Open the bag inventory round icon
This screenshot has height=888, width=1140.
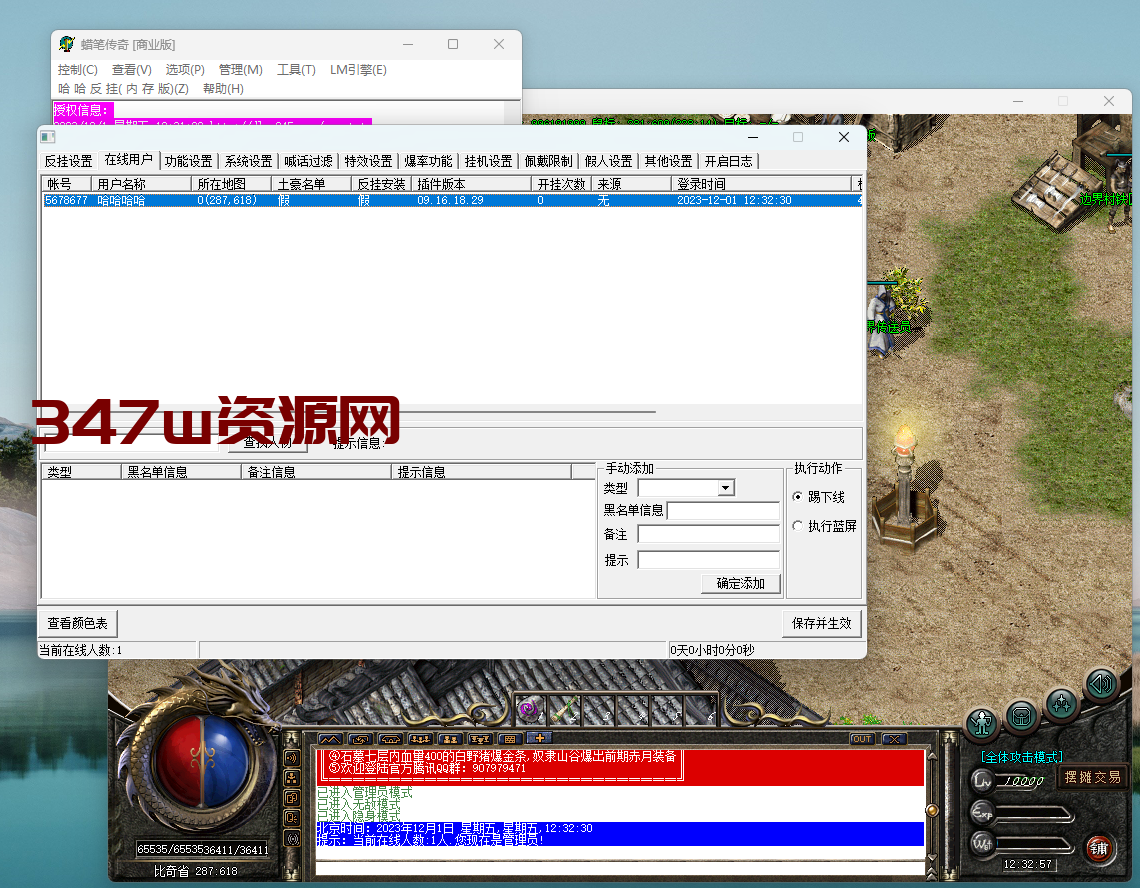tap(1021, 717)
